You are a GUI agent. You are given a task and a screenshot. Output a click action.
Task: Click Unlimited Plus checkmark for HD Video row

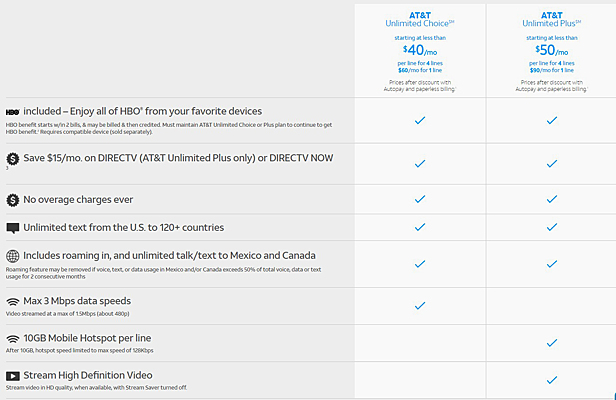551,380
